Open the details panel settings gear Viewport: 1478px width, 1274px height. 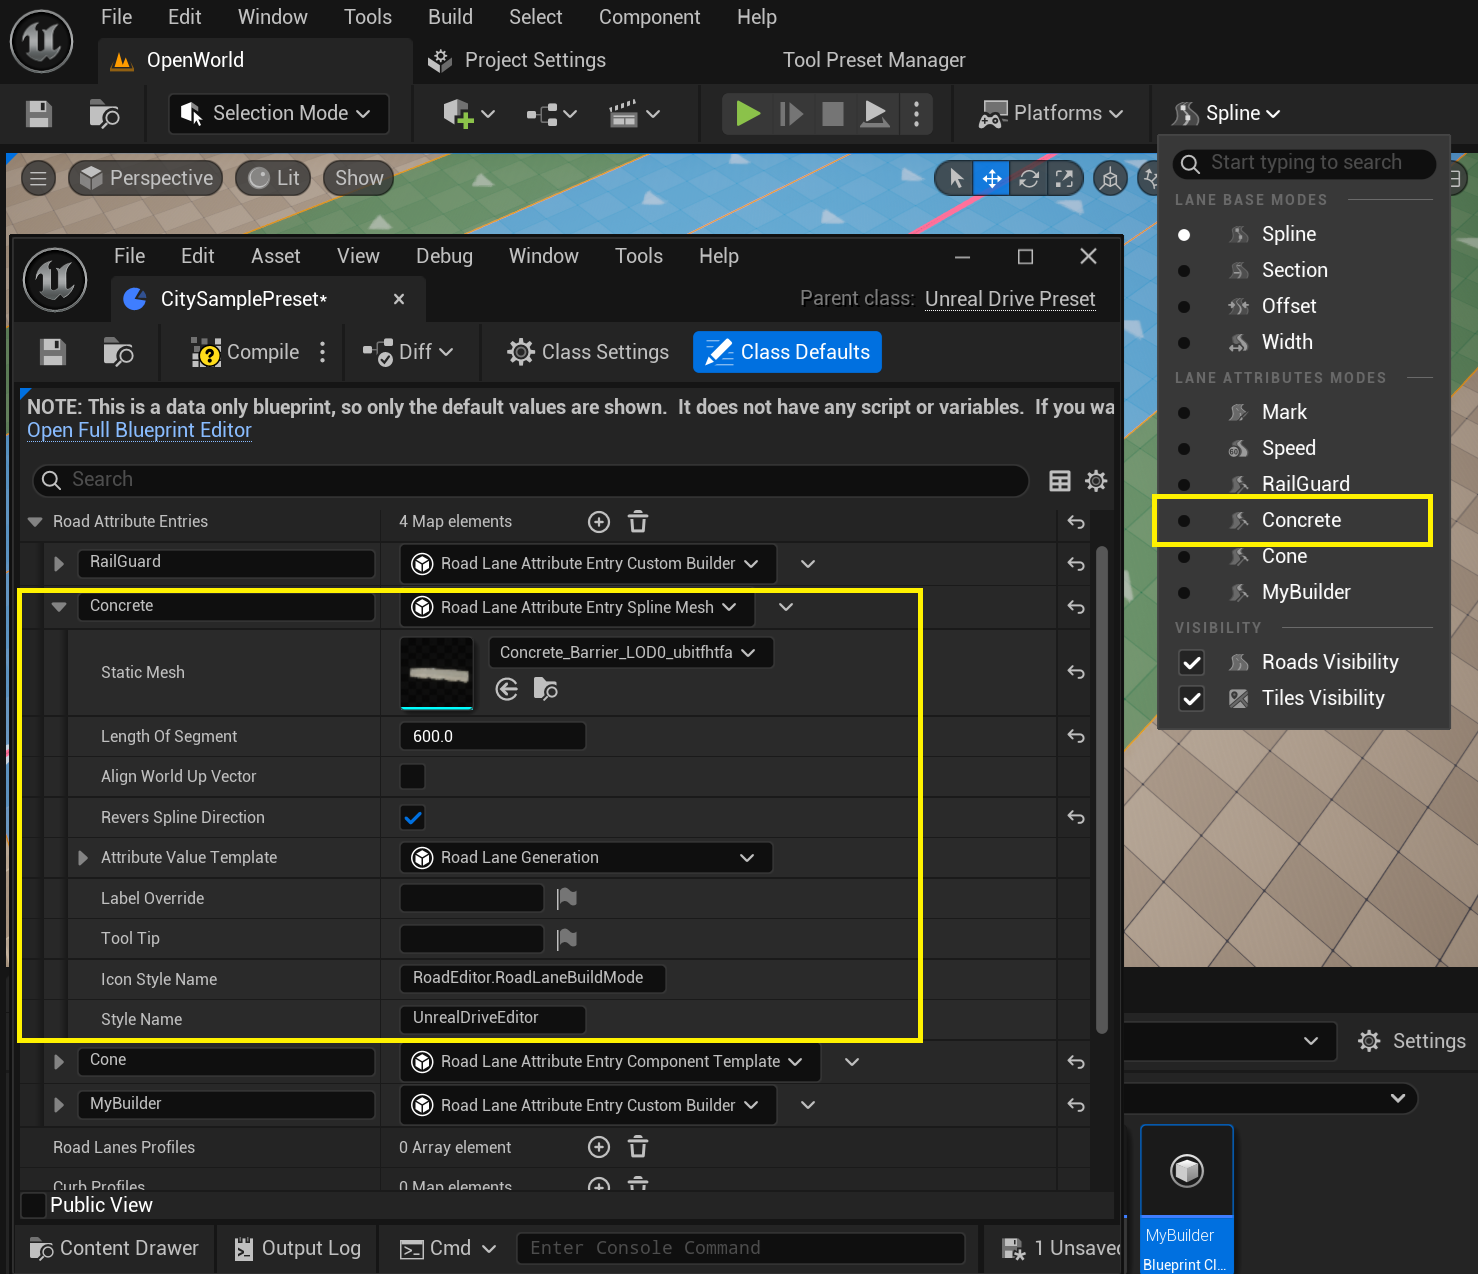[1096, 481]
